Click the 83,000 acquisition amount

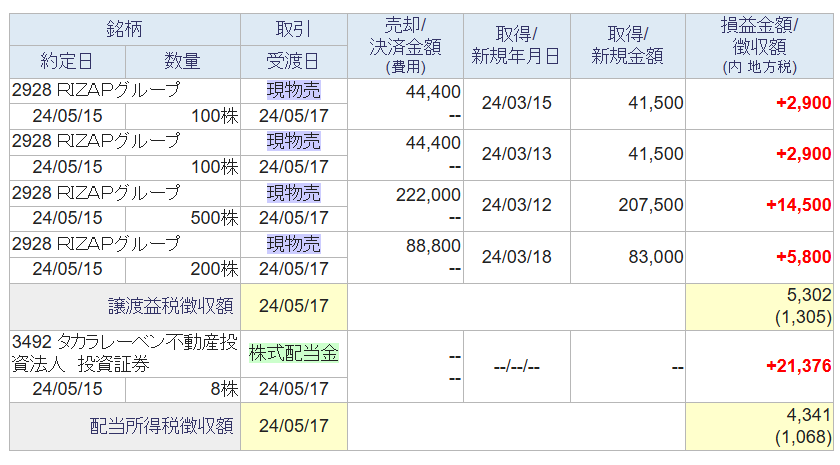click(x=656, y=257)
